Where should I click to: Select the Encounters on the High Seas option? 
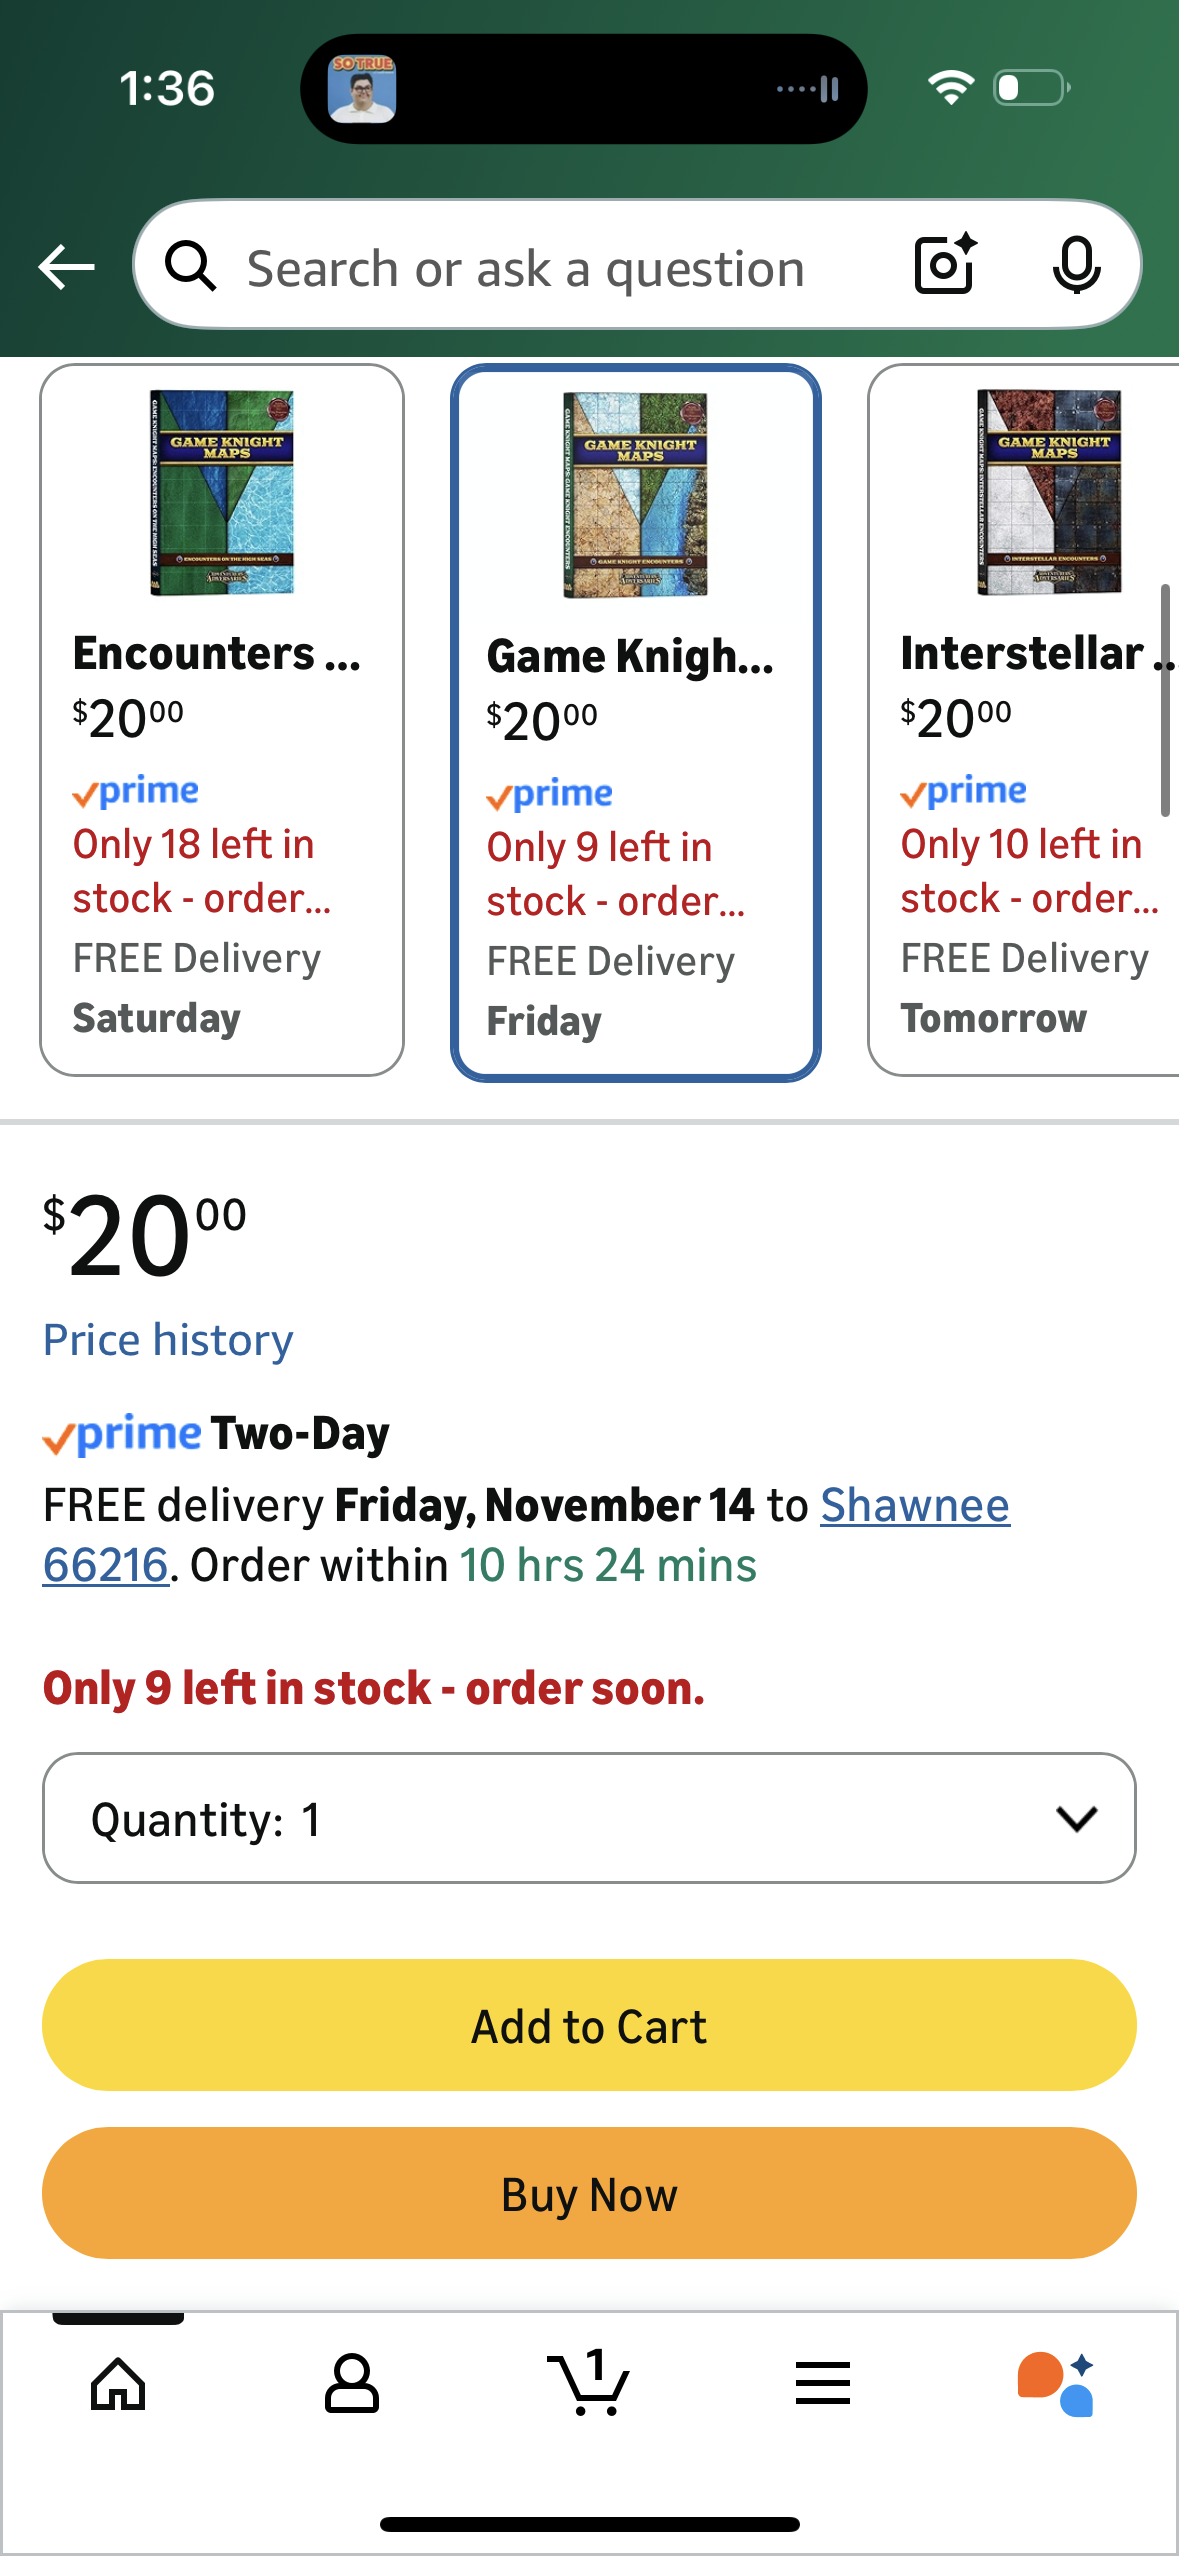(x=221, y=720)
